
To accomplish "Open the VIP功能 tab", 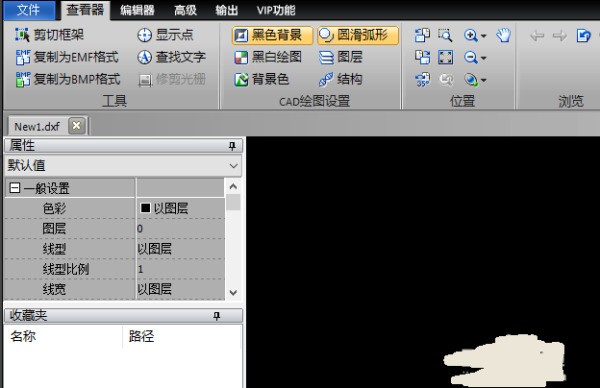I will point(276,10).
